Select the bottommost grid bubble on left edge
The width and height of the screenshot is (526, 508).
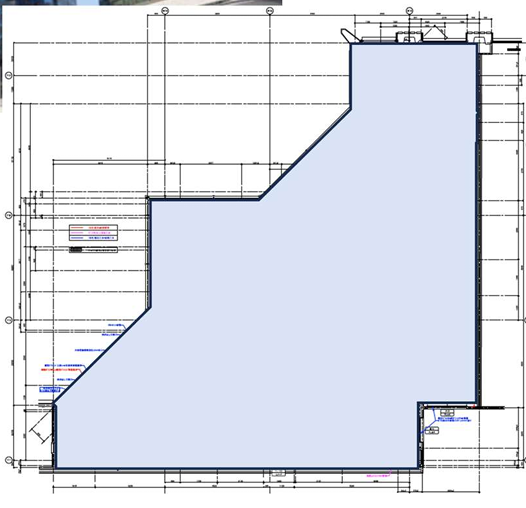tap(9, 459)
